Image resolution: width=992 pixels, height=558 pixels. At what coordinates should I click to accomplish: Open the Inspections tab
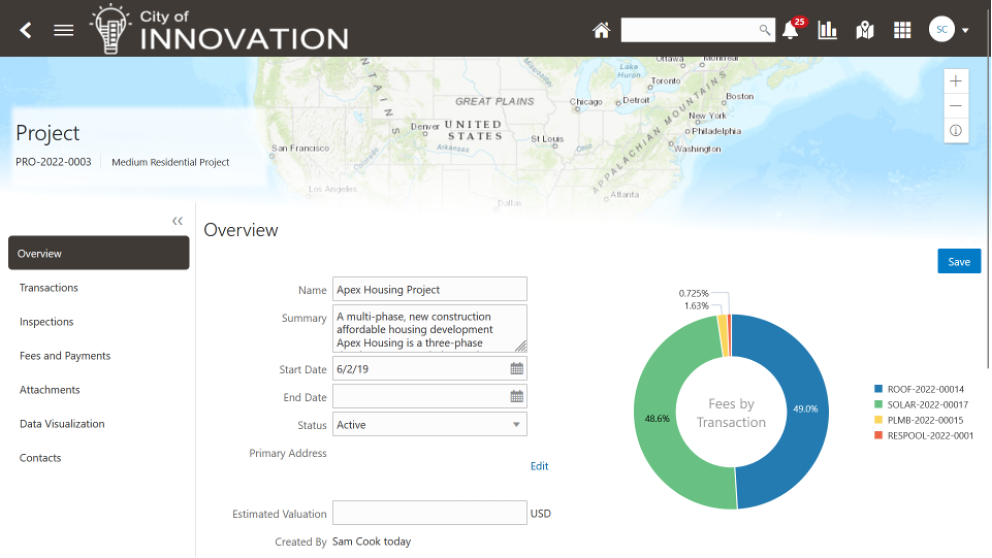coord(46,321)
